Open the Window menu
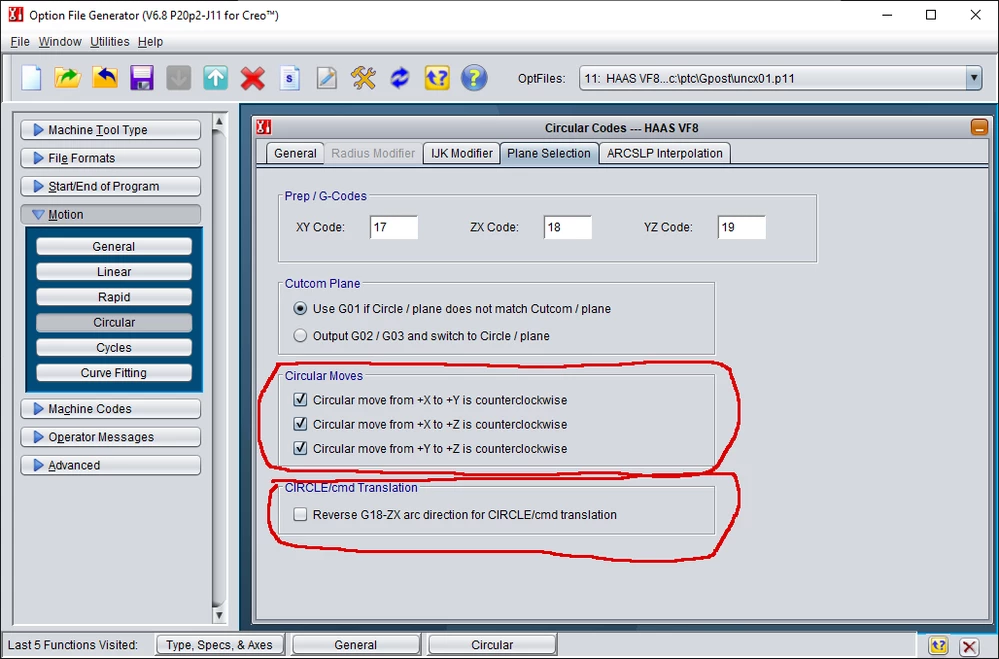 60,41
